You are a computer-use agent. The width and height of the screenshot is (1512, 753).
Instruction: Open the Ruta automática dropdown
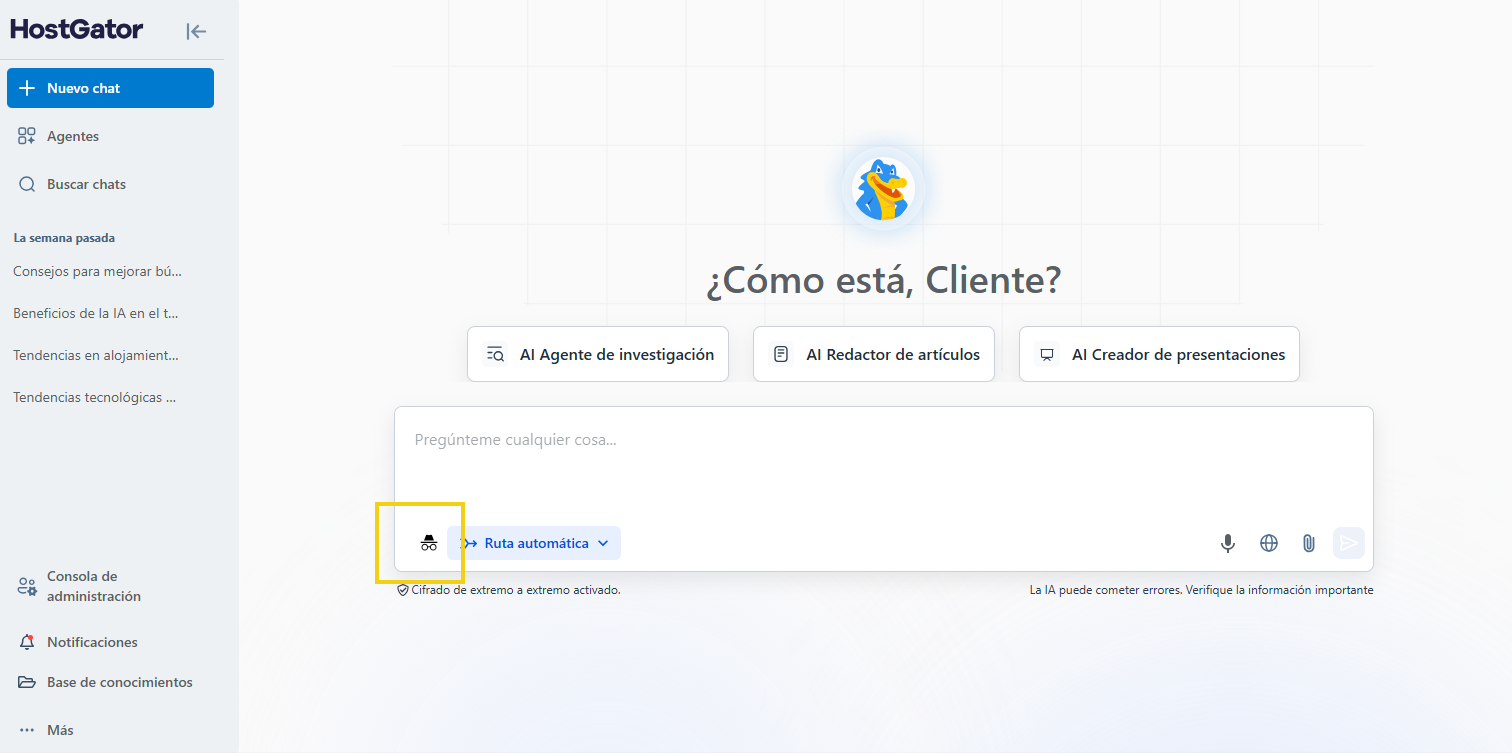(534, 543)
